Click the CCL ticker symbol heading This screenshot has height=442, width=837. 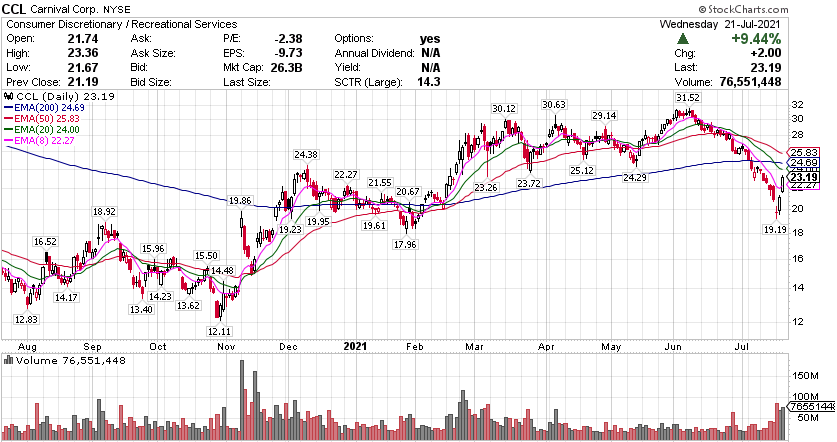15,9
